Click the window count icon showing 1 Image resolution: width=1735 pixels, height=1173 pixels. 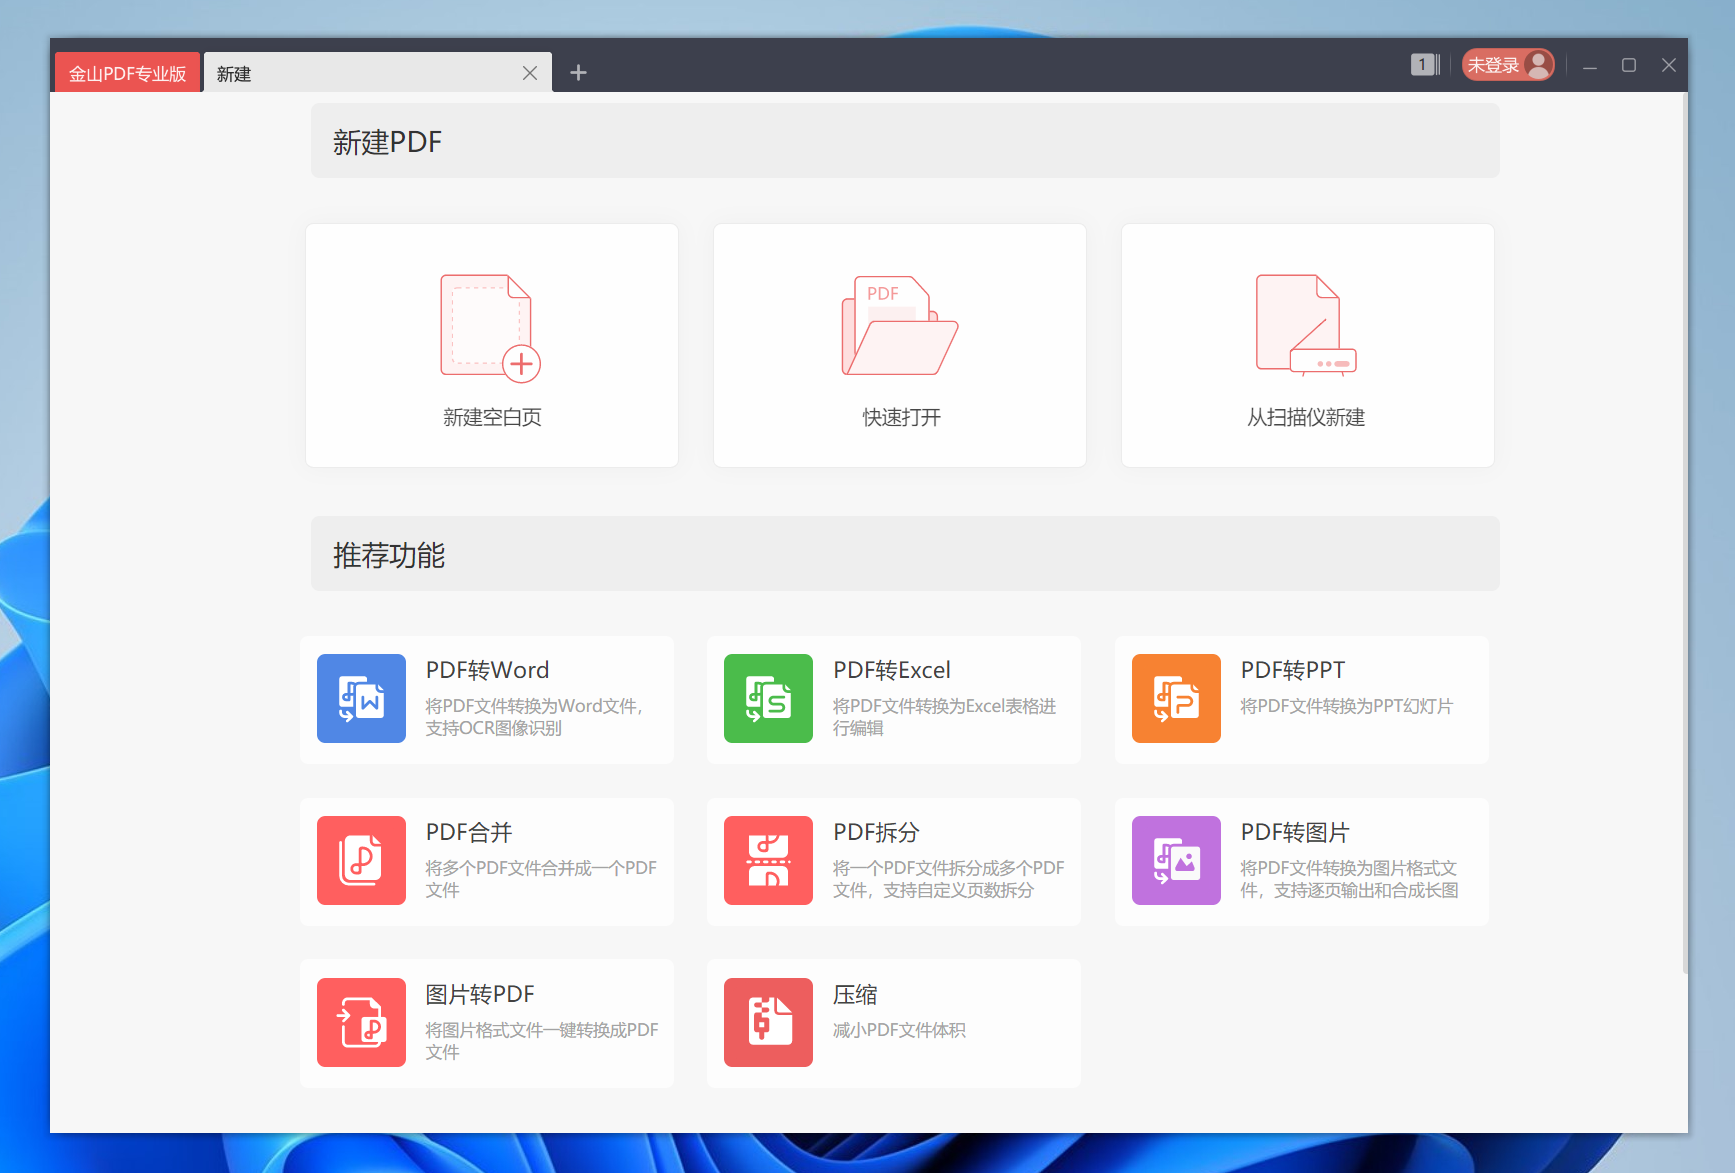click(x=1425, y=65)
